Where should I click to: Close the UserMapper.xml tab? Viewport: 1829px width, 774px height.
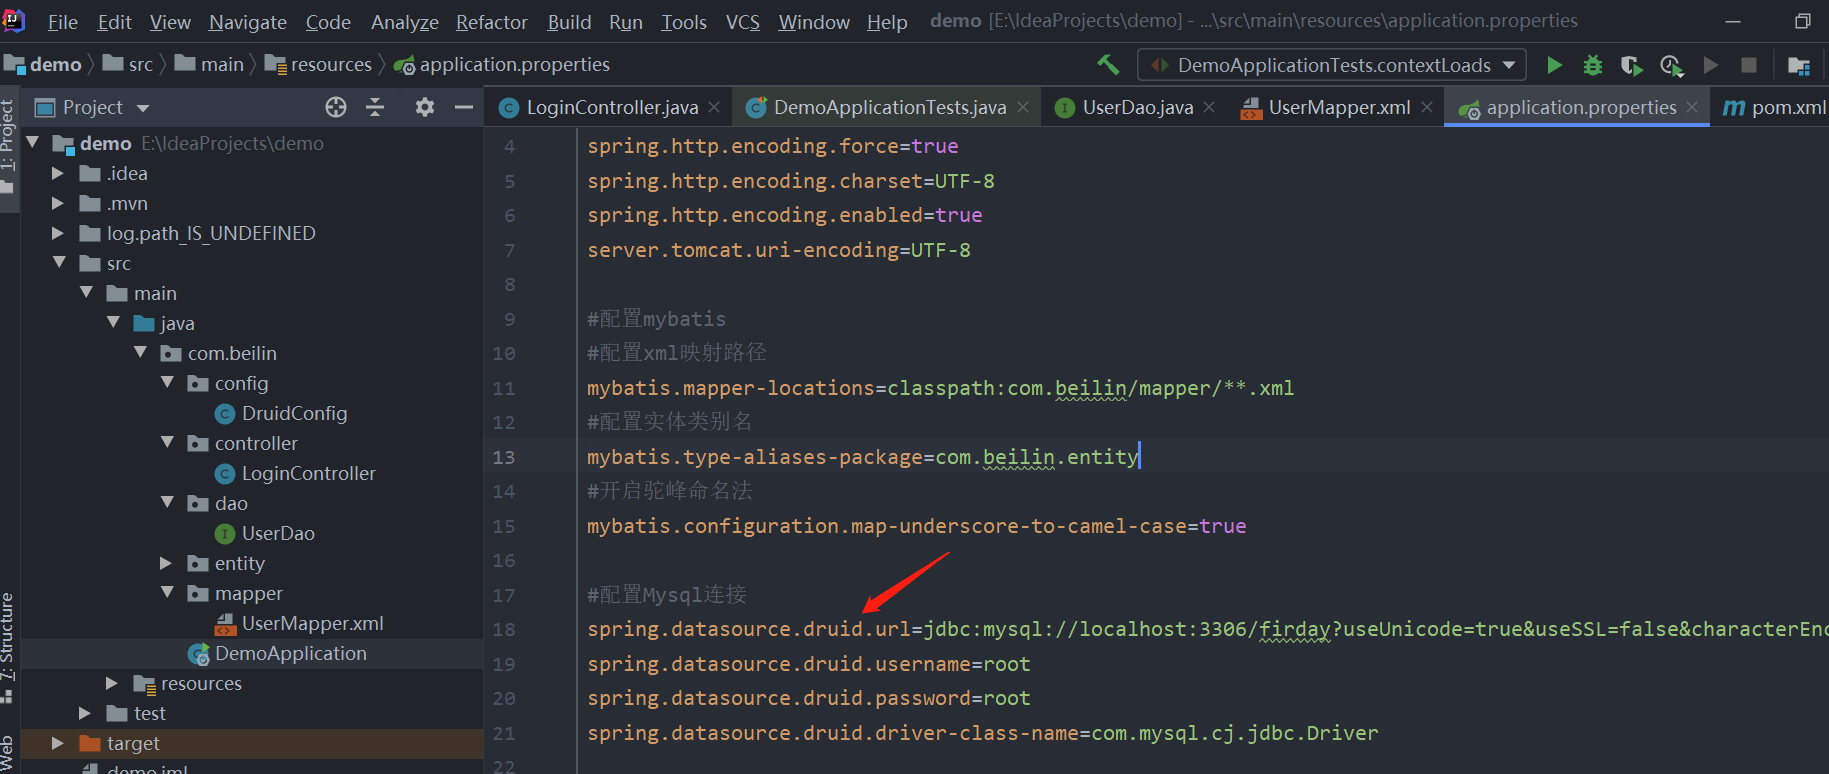pyautogui.click(x=1427, y=107)
